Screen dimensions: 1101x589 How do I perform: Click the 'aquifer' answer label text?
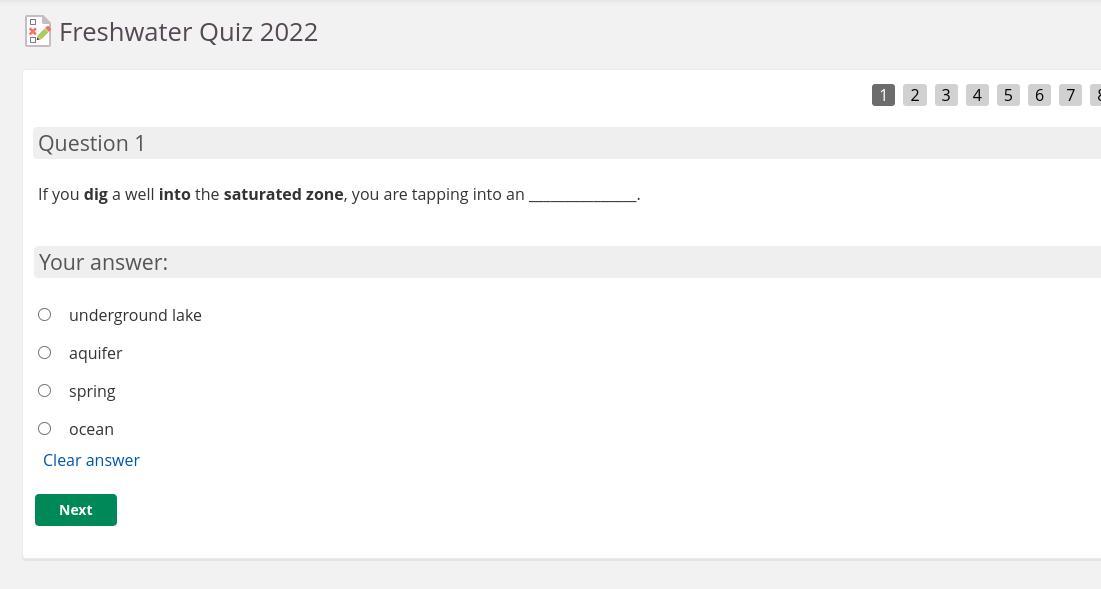(95, 353)
